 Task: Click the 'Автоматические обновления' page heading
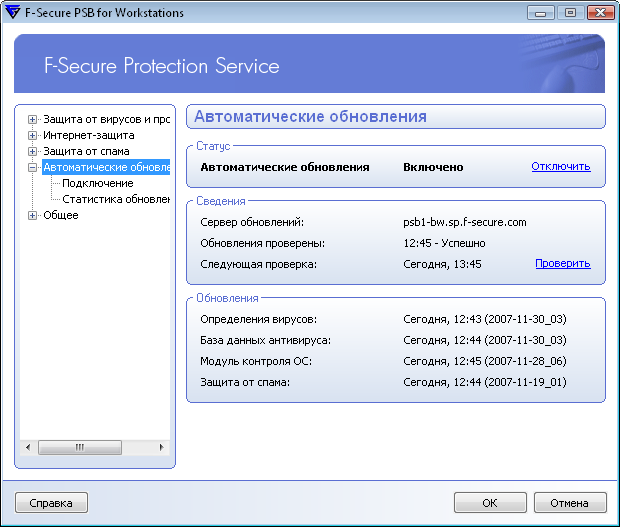(310, 117)
